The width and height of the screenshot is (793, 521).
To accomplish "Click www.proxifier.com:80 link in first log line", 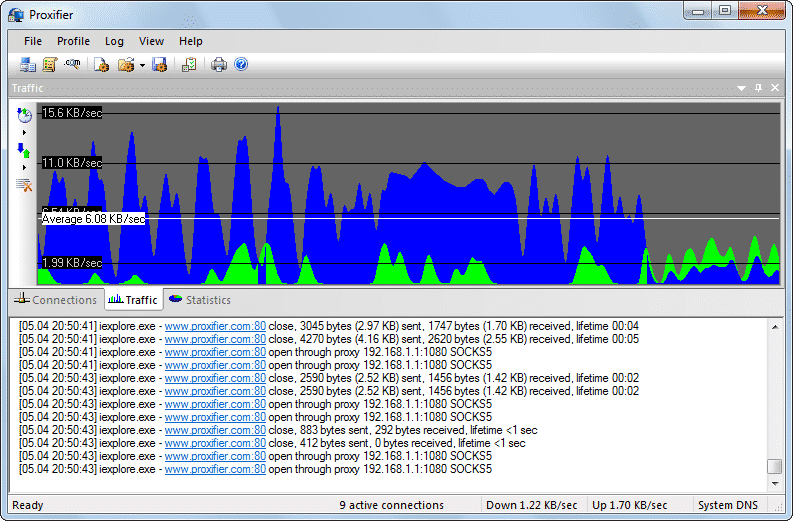I will pos(215,326).
